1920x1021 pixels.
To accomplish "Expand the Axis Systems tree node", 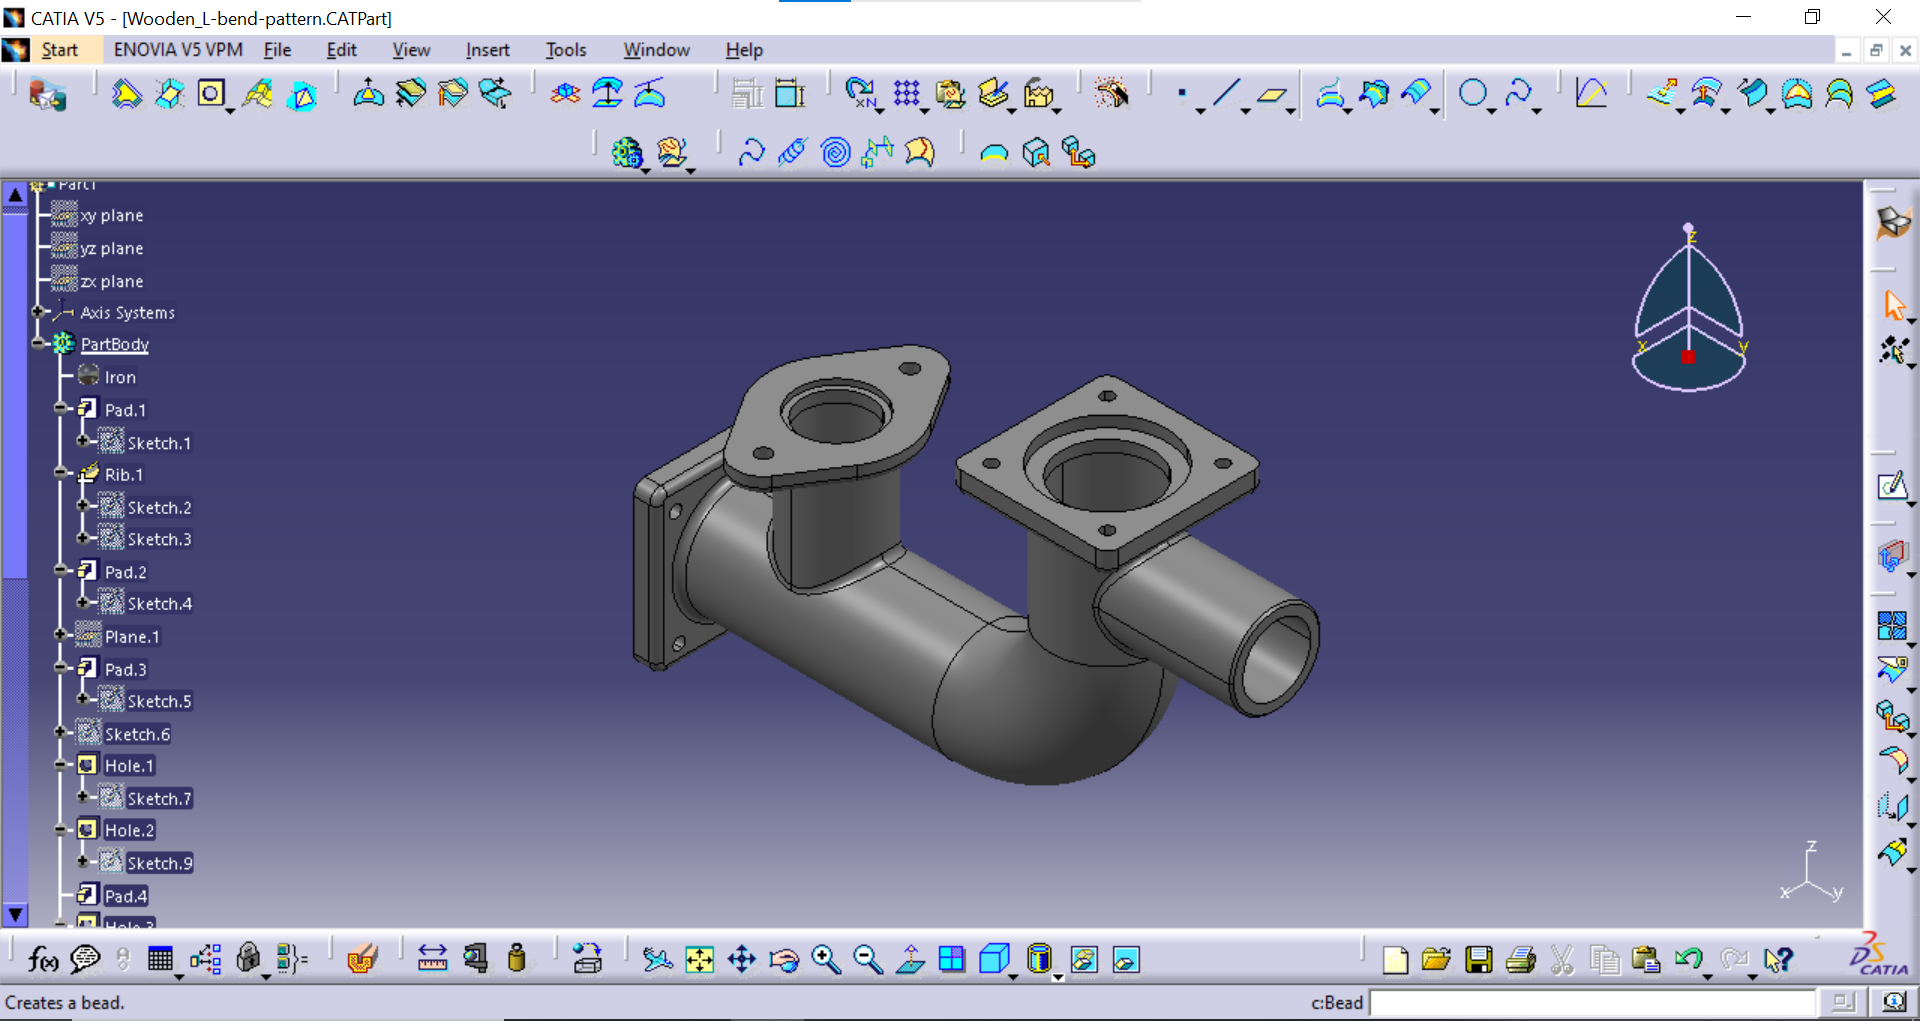I will tap(38, 312).
